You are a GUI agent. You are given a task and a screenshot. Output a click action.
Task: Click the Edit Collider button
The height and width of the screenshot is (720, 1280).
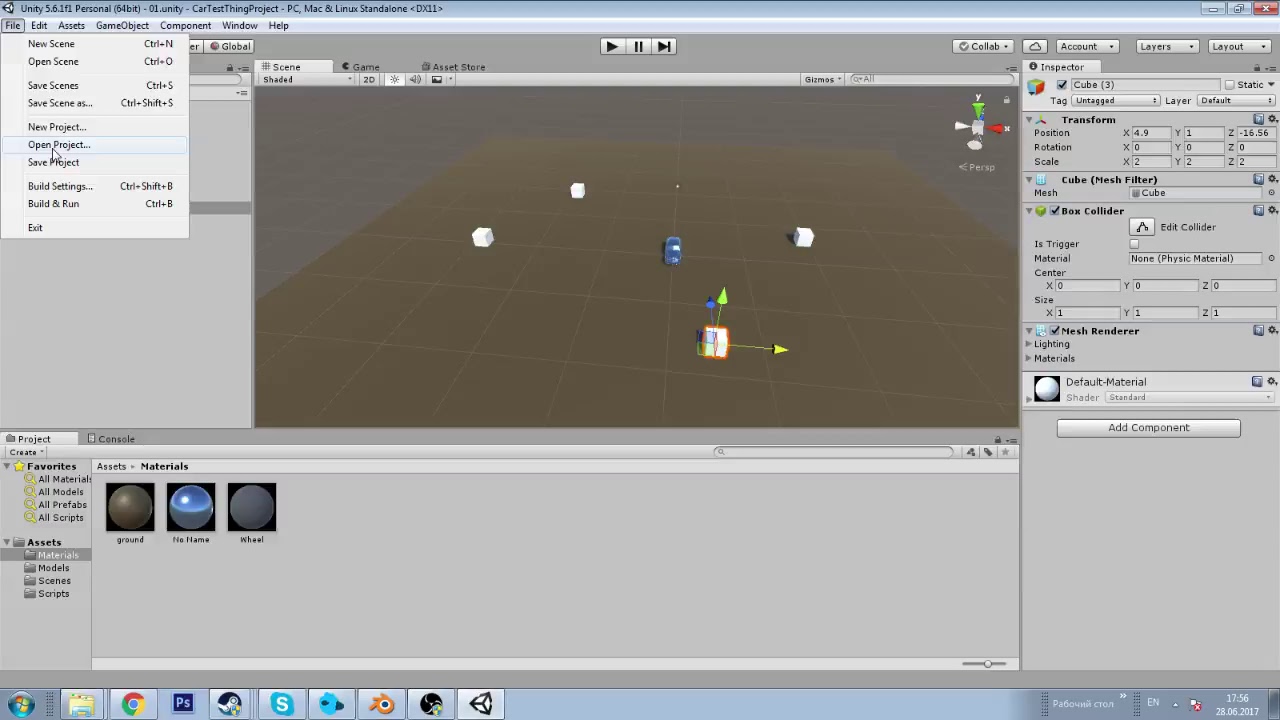pos(1143,227)
